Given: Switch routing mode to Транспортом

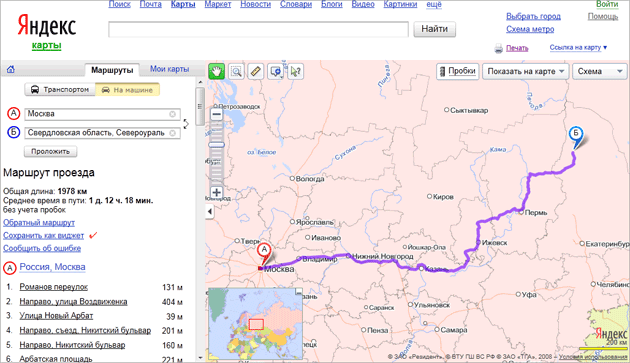Looking at the screenshot, I should click(x=60, y=89).
